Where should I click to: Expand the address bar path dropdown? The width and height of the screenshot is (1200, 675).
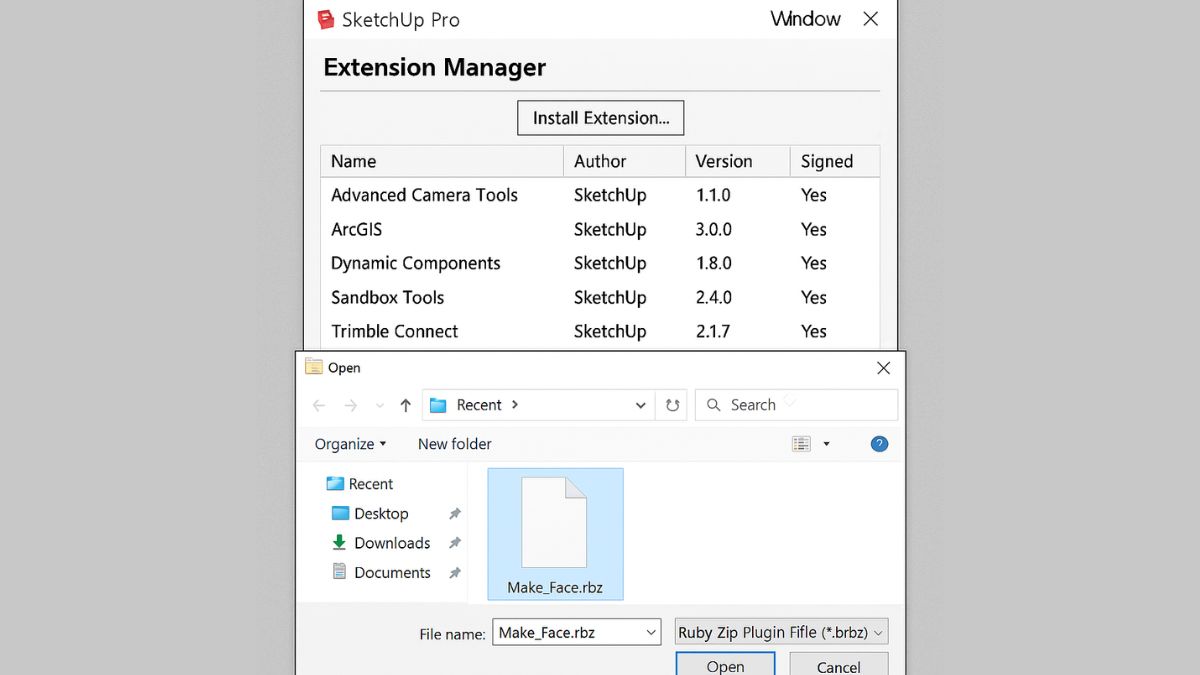coord(641,405)
